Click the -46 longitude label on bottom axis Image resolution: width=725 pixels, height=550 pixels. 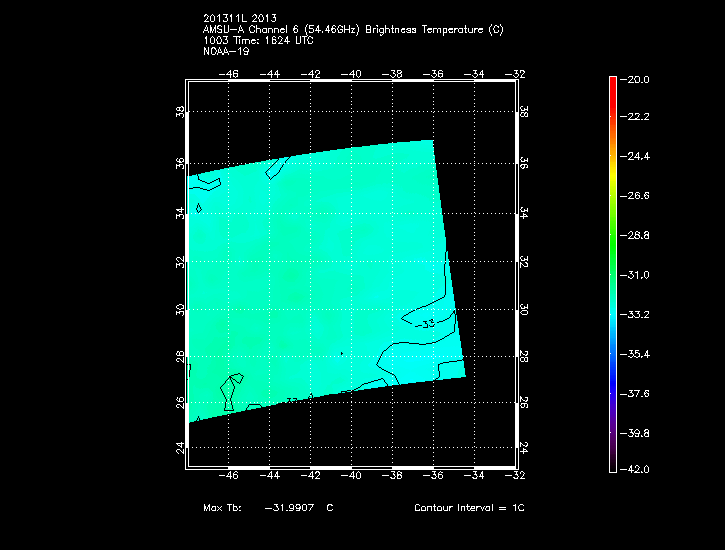(x=230, y=475)
